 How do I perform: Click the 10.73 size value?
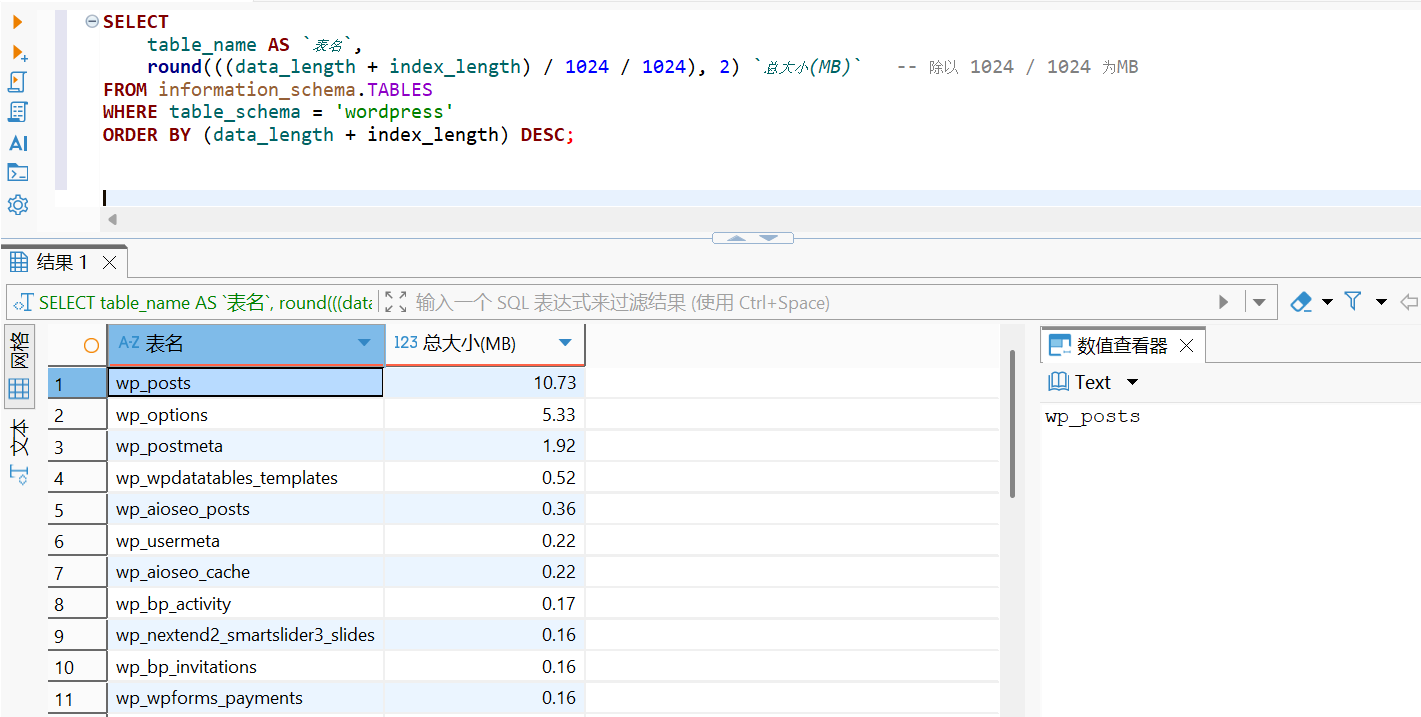pos(555,383)
